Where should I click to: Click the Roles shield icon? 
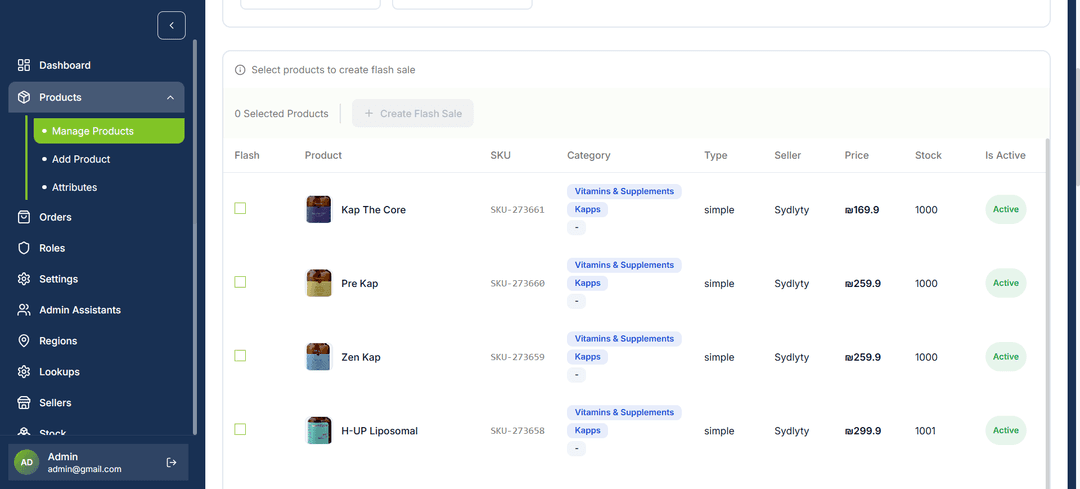pos(24,248)
